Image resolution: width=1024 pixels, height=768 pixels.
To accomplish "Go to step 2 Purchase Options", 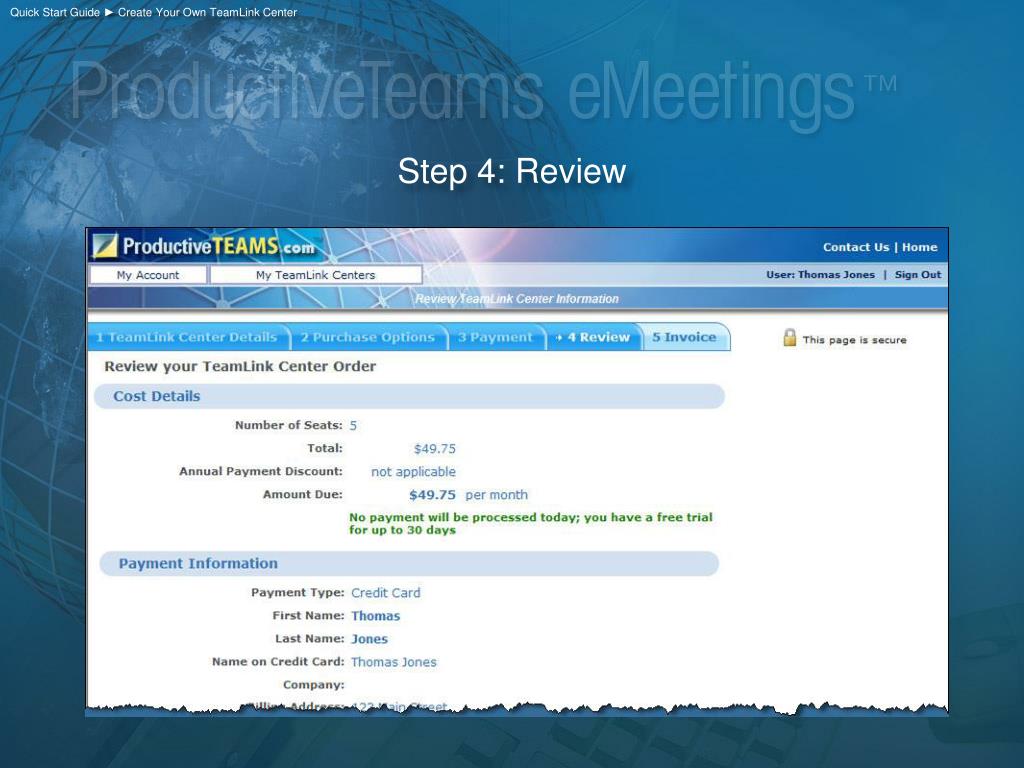I will [368, 337].
